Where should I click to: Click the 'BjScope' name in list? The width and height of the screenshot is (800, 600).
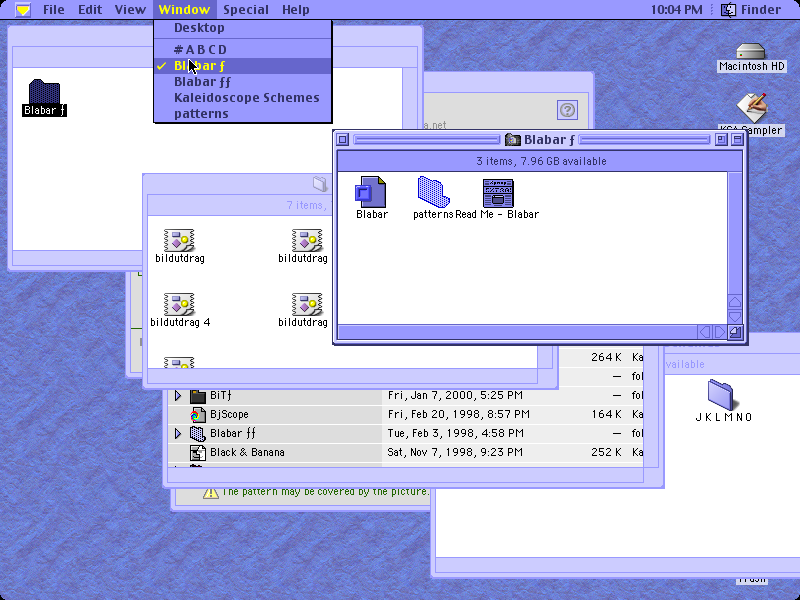tap(229, 414)
